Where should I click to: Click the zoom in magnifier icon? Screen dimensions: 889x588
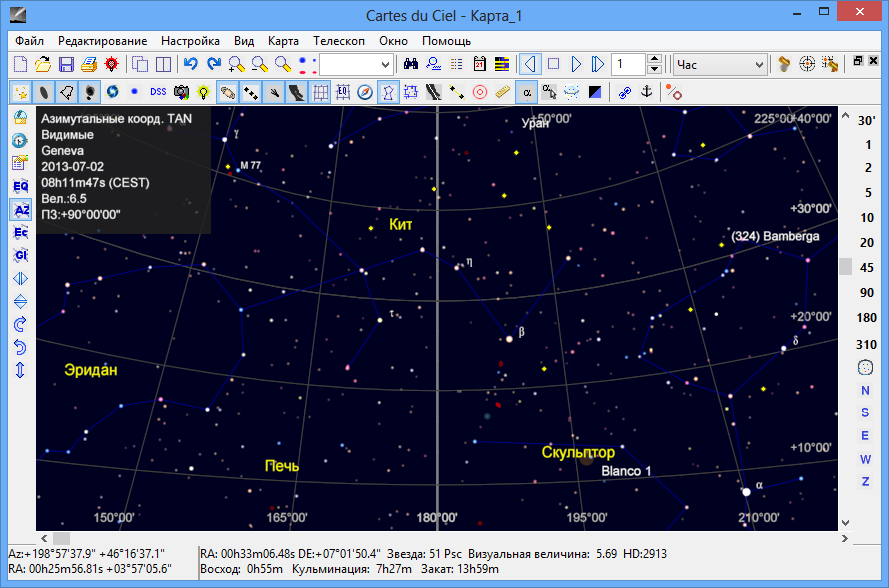tap(236, 65)
